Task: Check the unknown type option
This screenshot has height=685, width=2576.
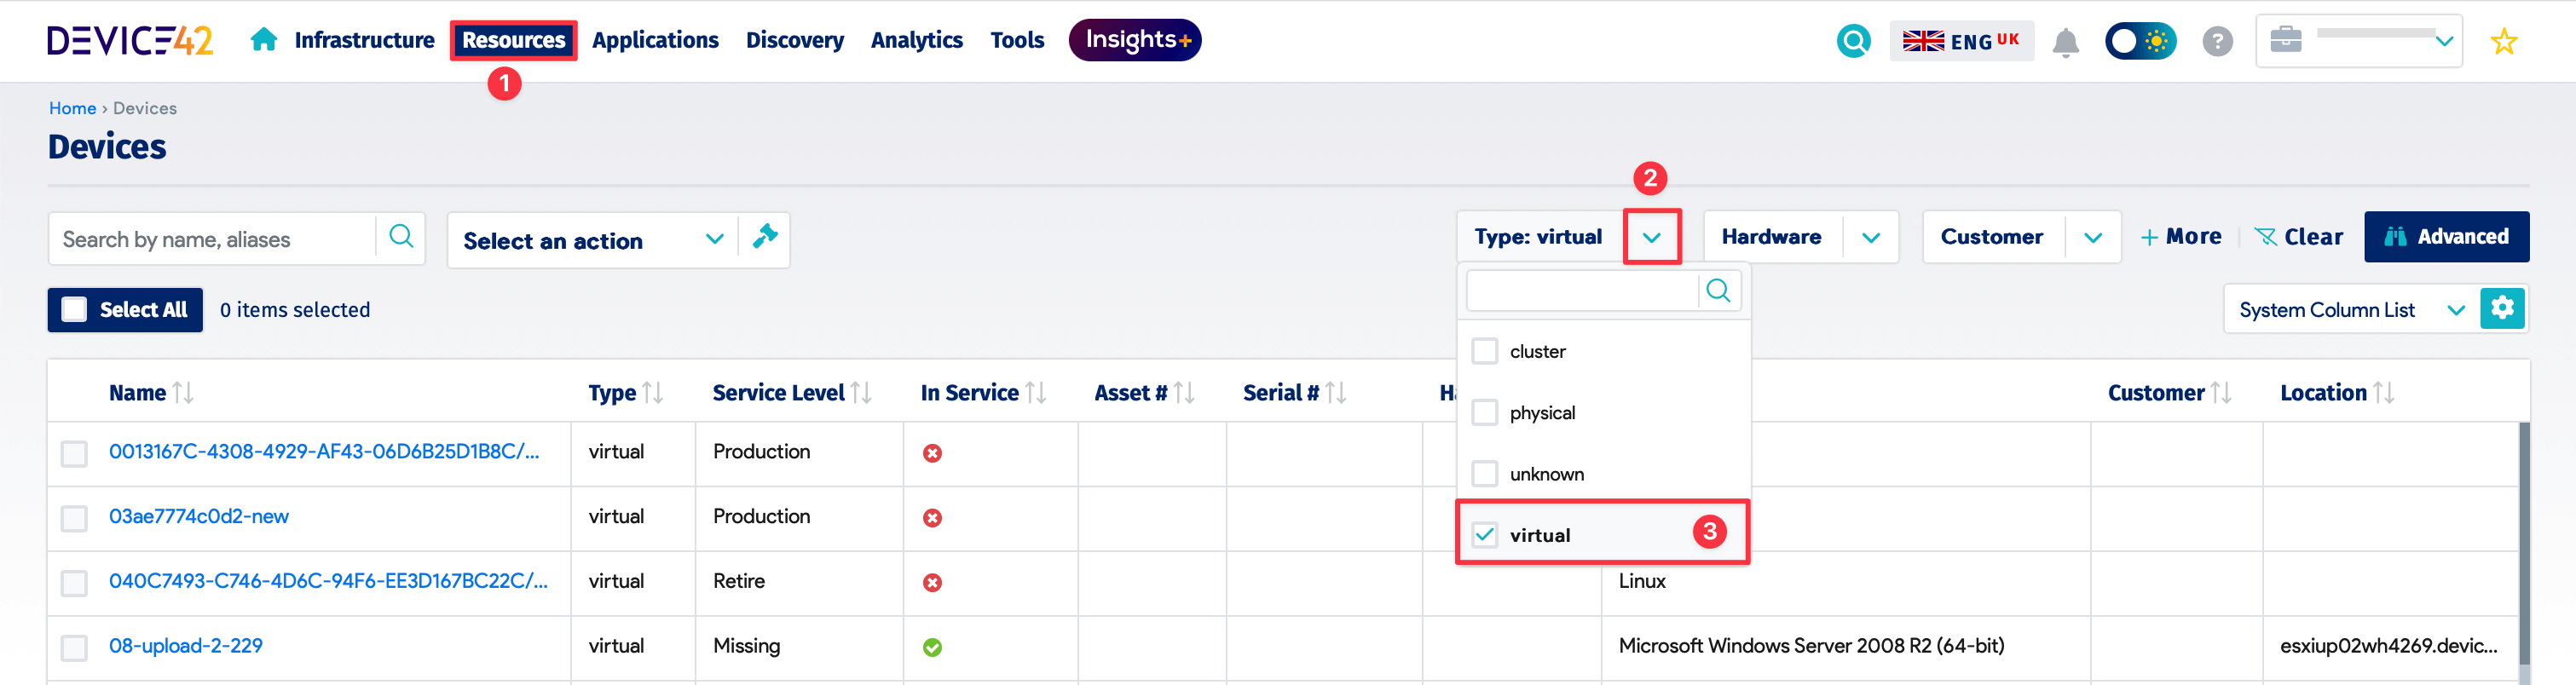Action: (1485, 473)
